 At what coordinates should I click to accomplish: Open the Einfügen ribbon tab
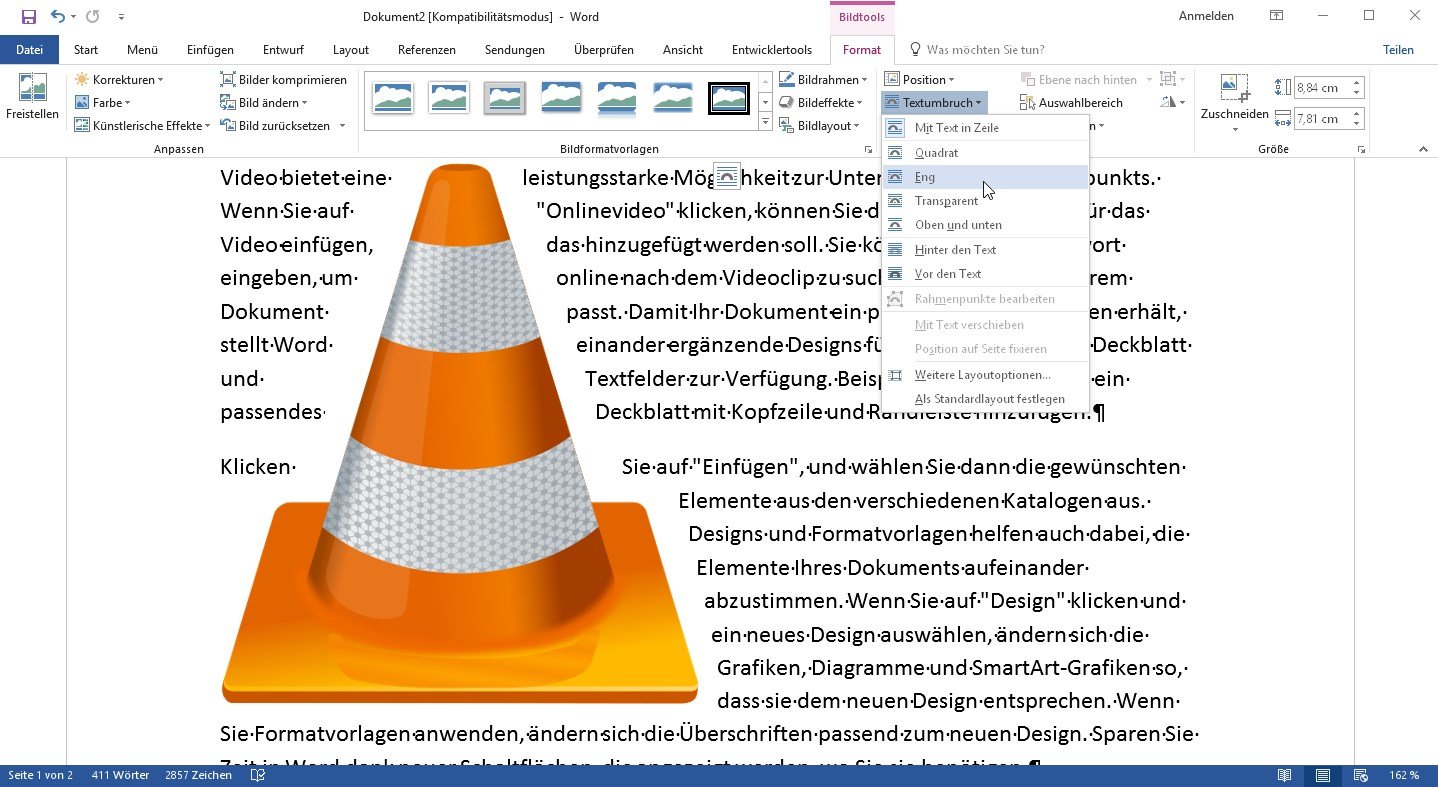coord(210,50)
